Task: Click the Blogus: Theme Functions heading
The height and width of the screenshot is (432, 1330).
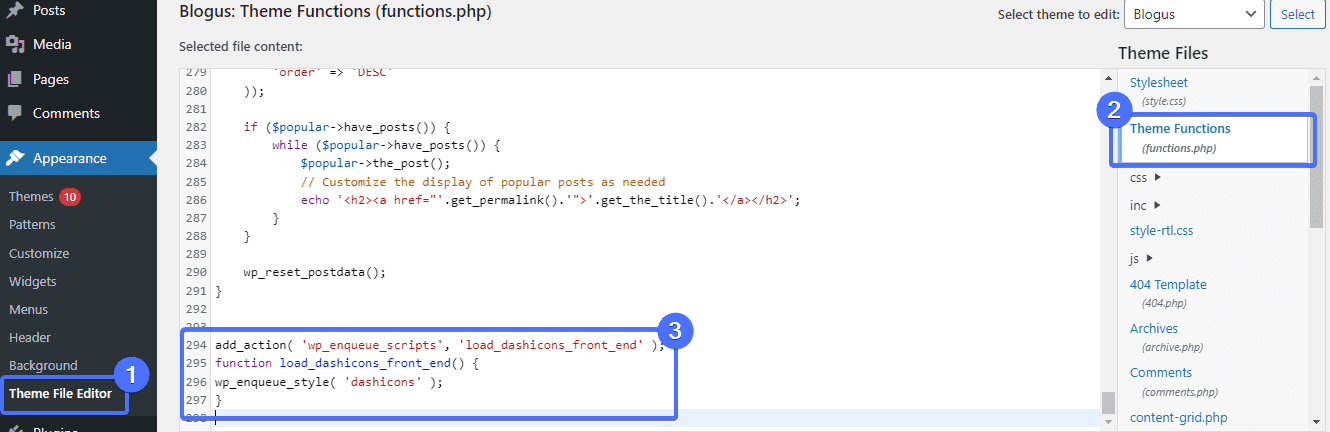Action: pos(335,13)
